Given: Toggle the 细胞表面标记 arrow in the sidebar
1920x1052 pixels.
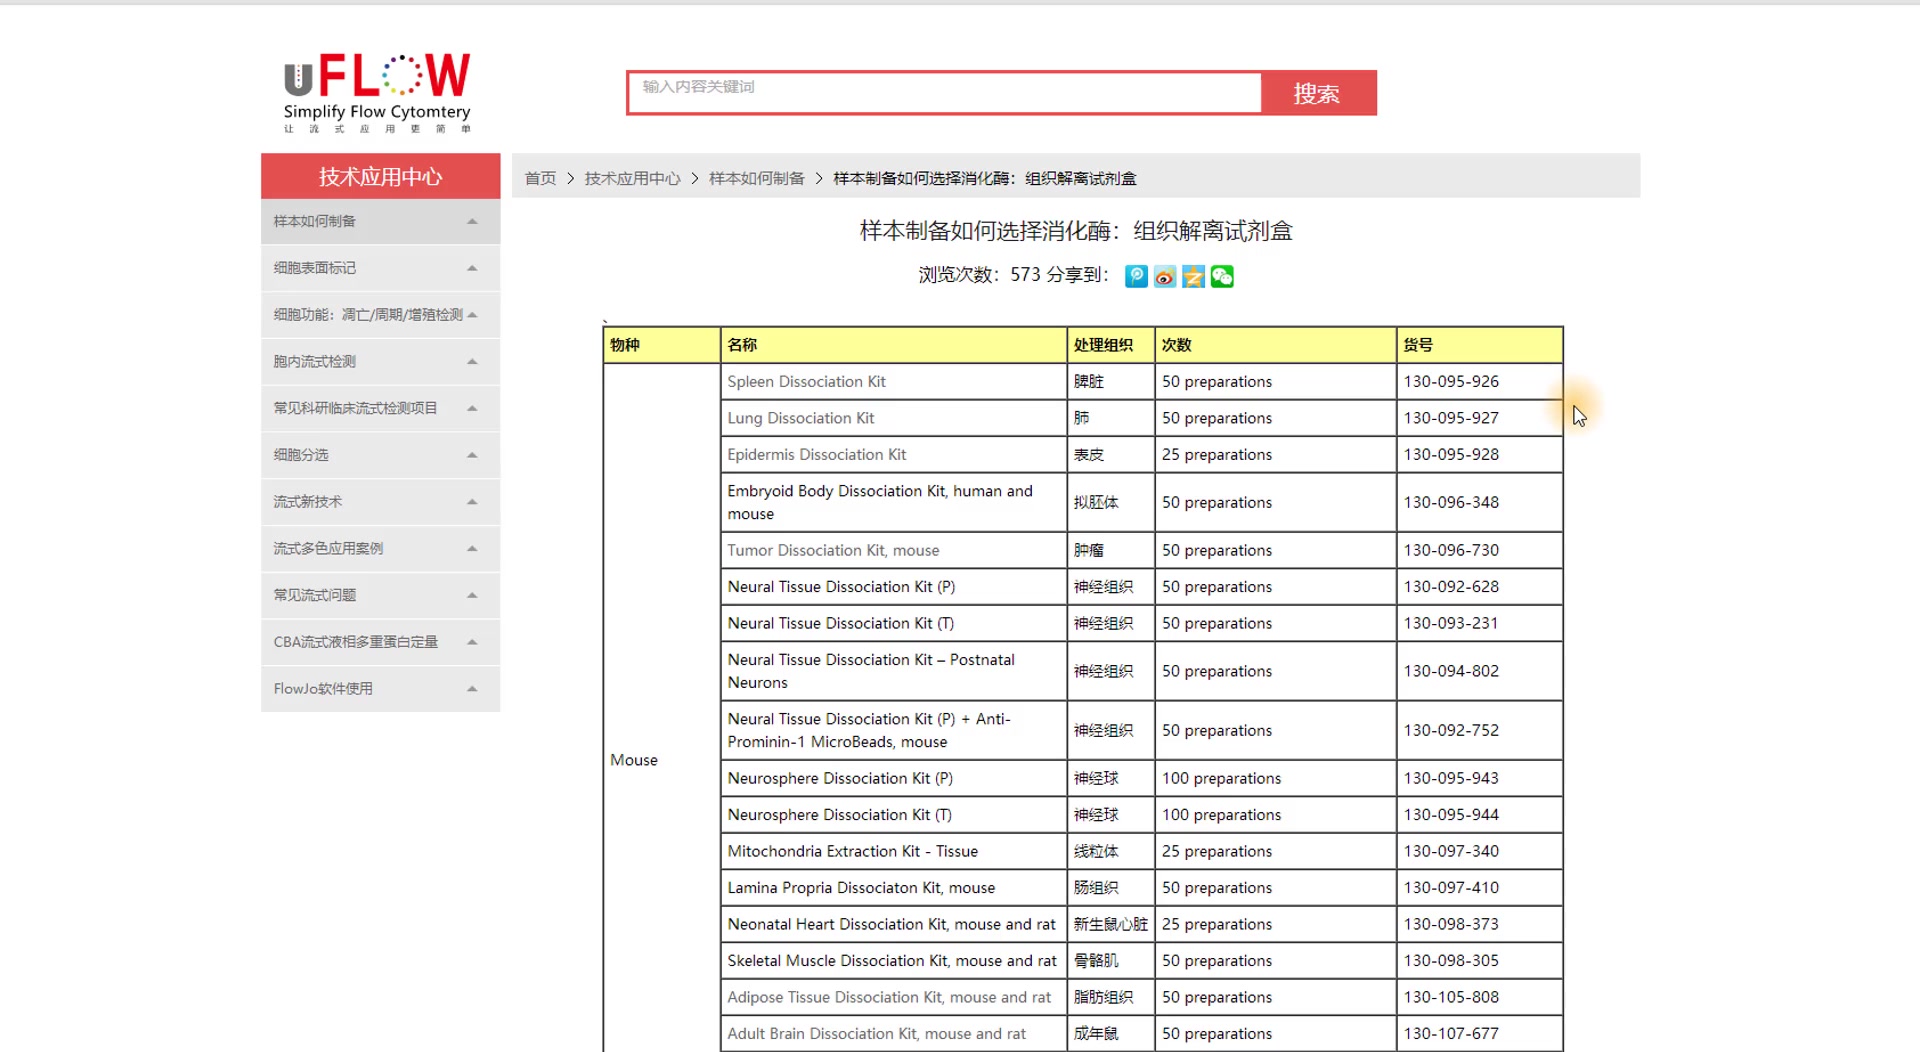Looking at the screenshot, I should point(472,268).
